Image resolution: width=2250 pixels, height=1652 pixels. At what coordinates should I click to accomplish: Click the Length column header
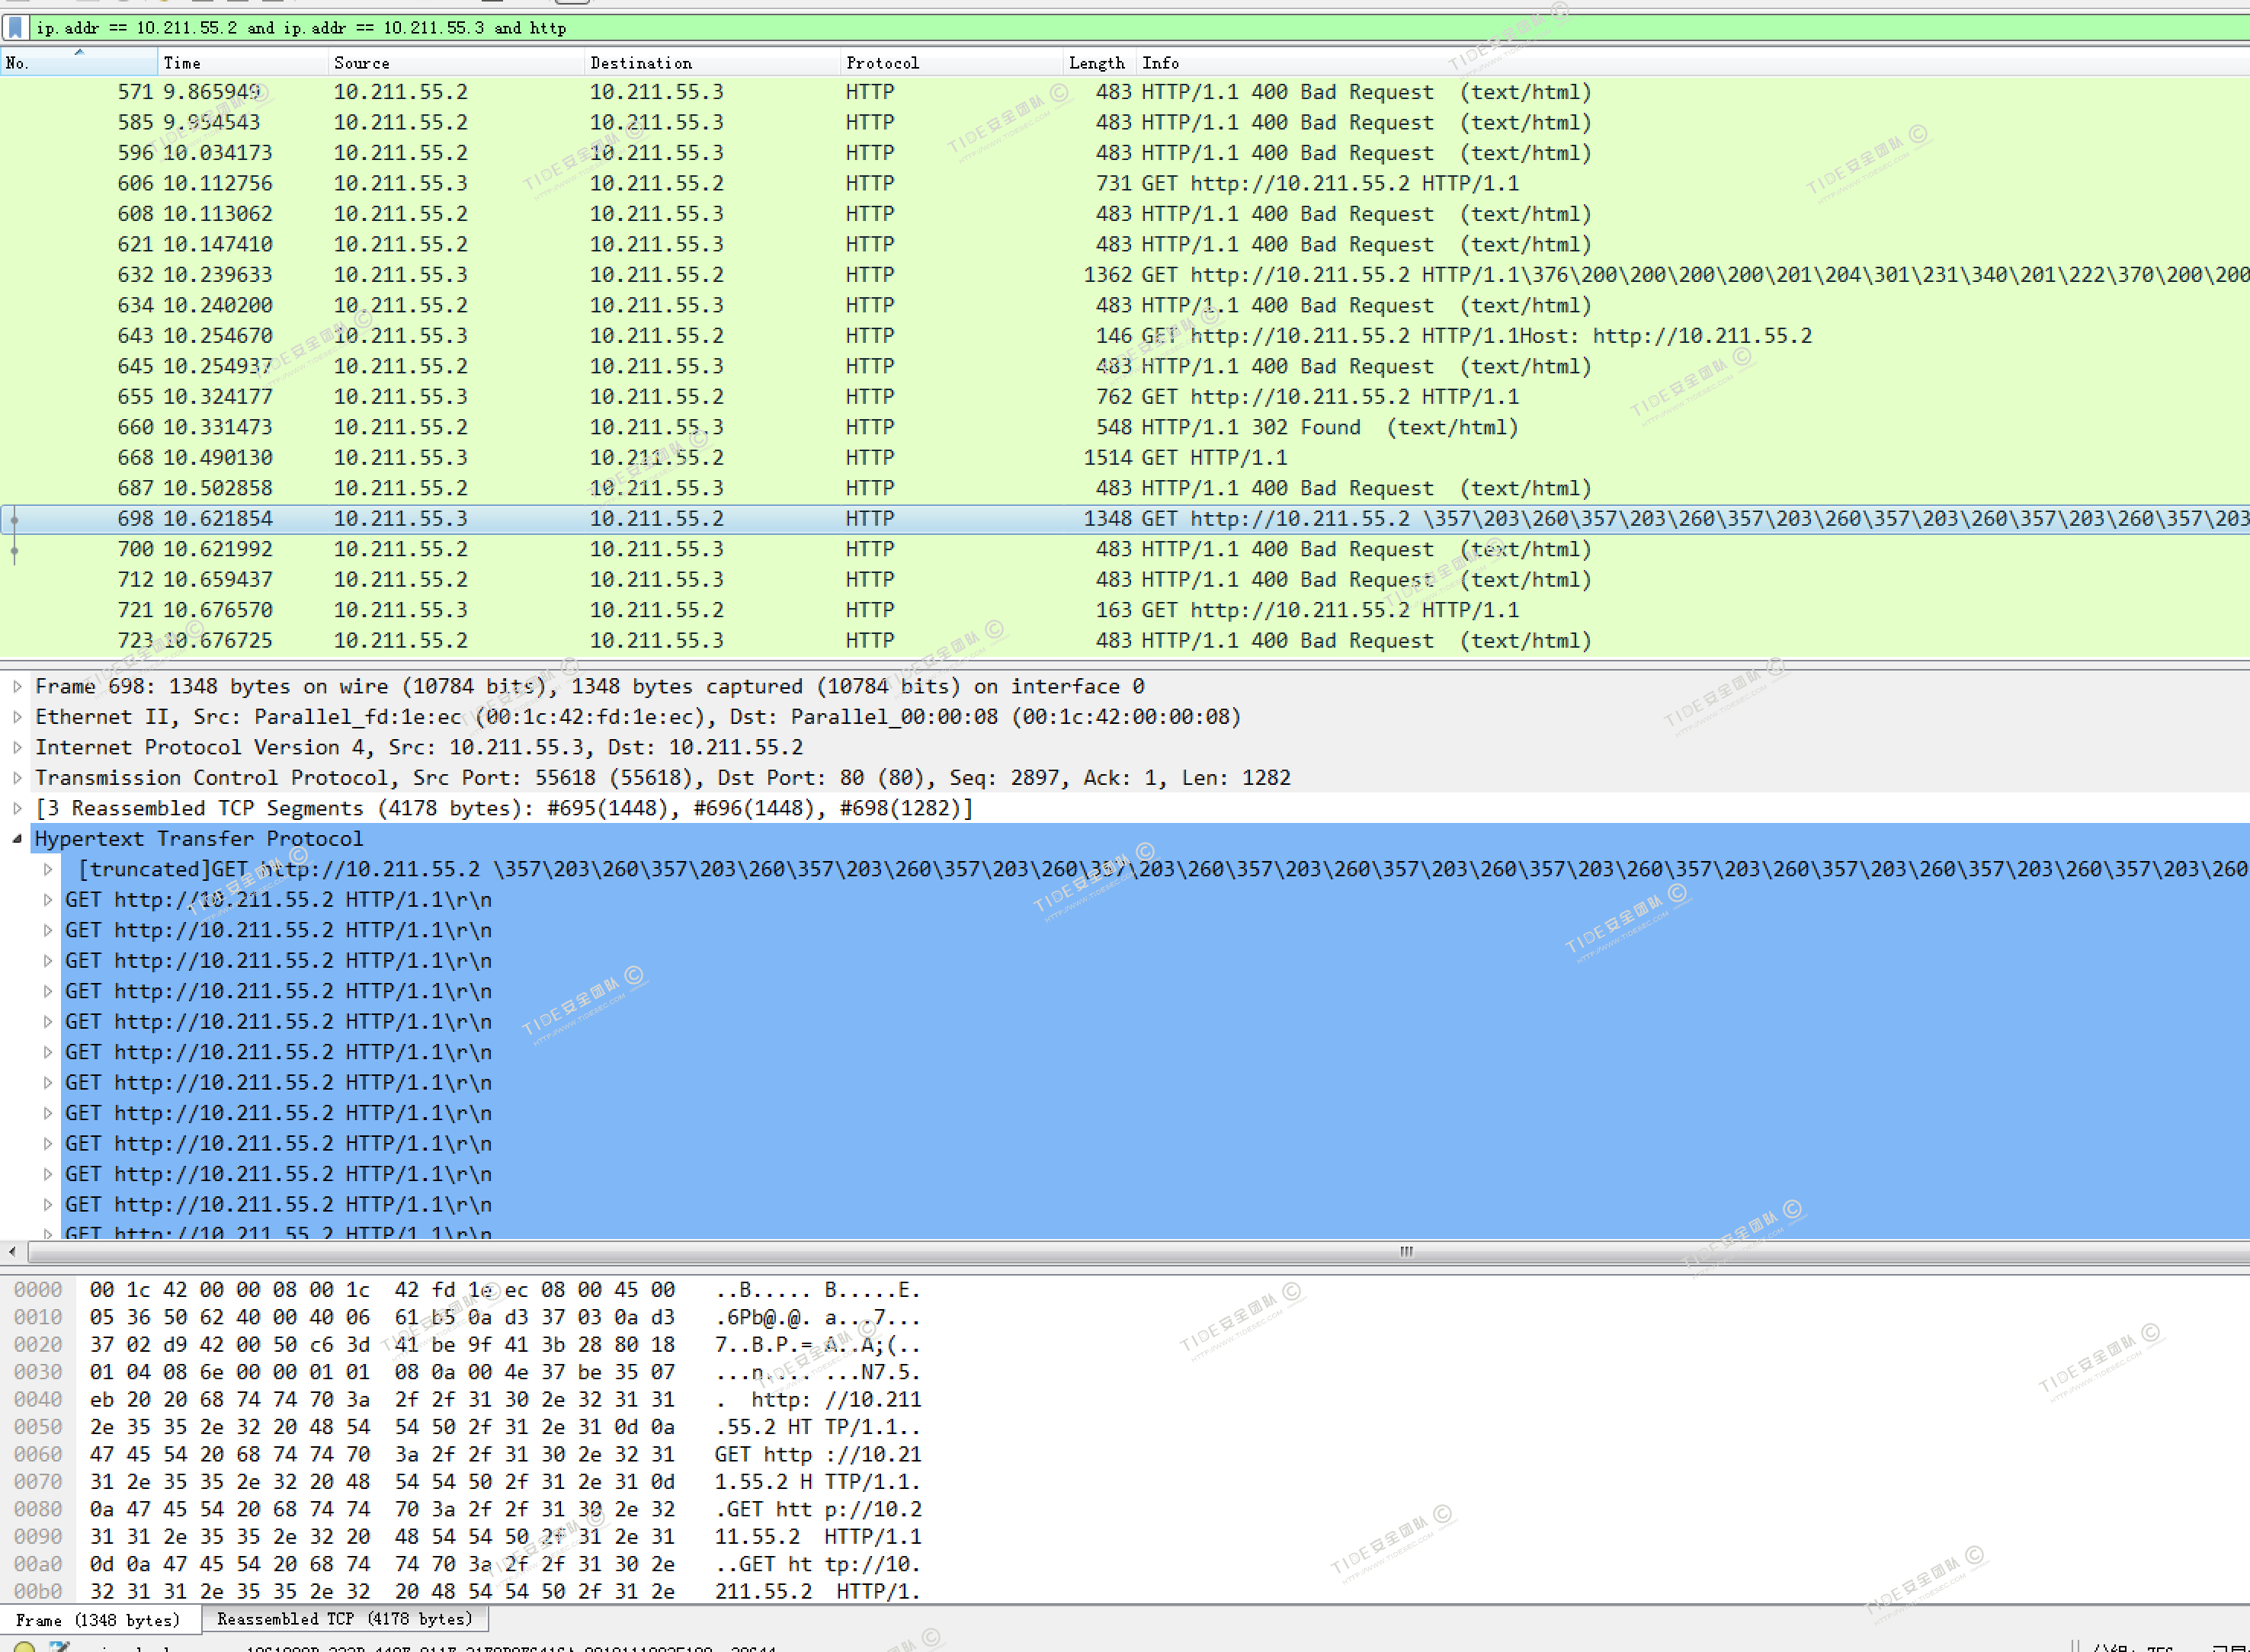tap(1096, 63)
